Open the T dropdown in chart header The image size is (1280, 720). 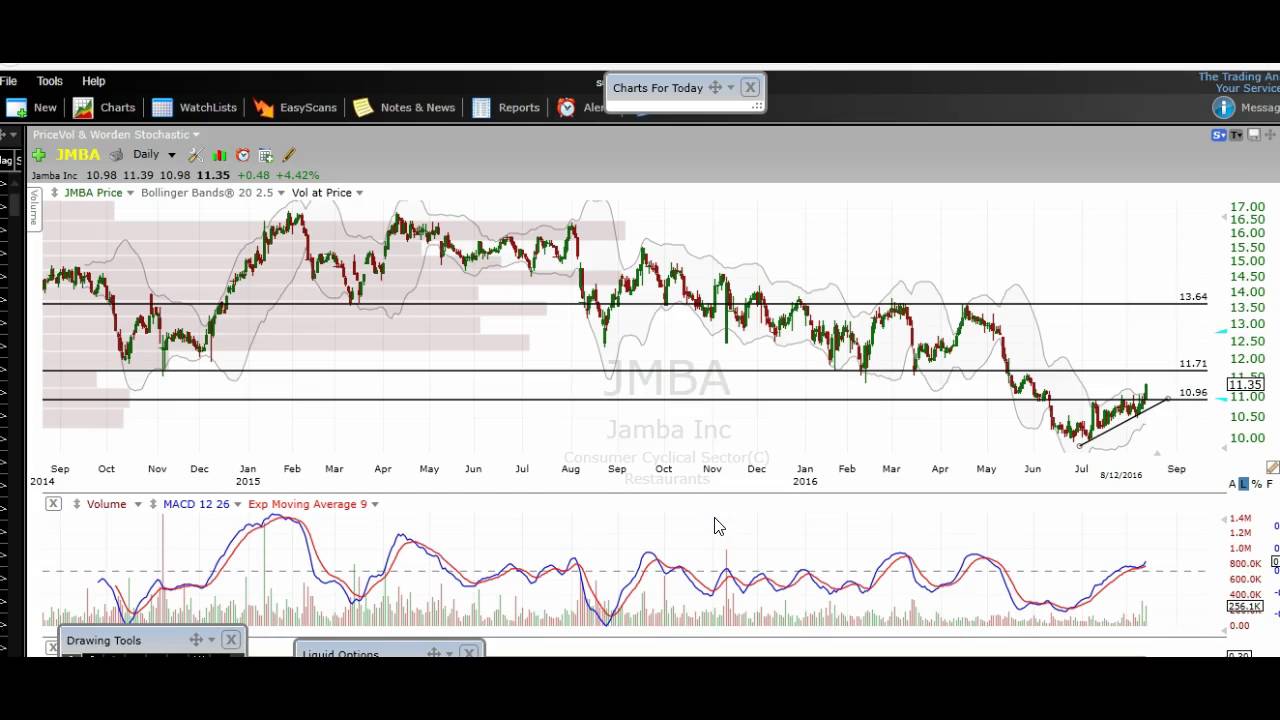tap(1236, 135)
